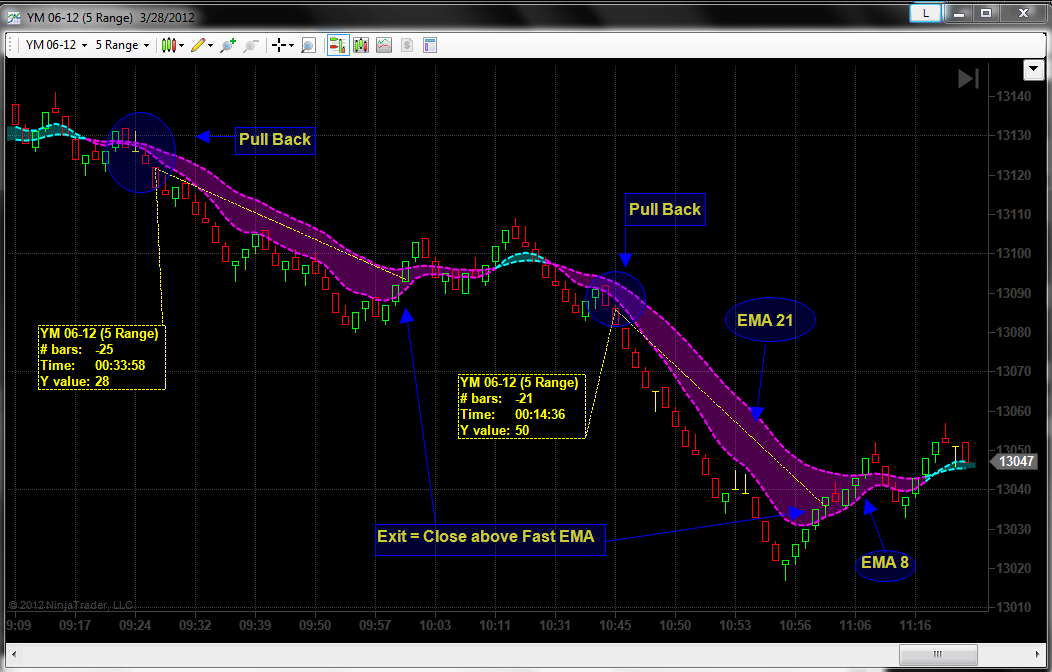Viewport: 1052px width, 672px height.
Task: Click the zoom out magnifier icon
Action: (x=251, y=45)
